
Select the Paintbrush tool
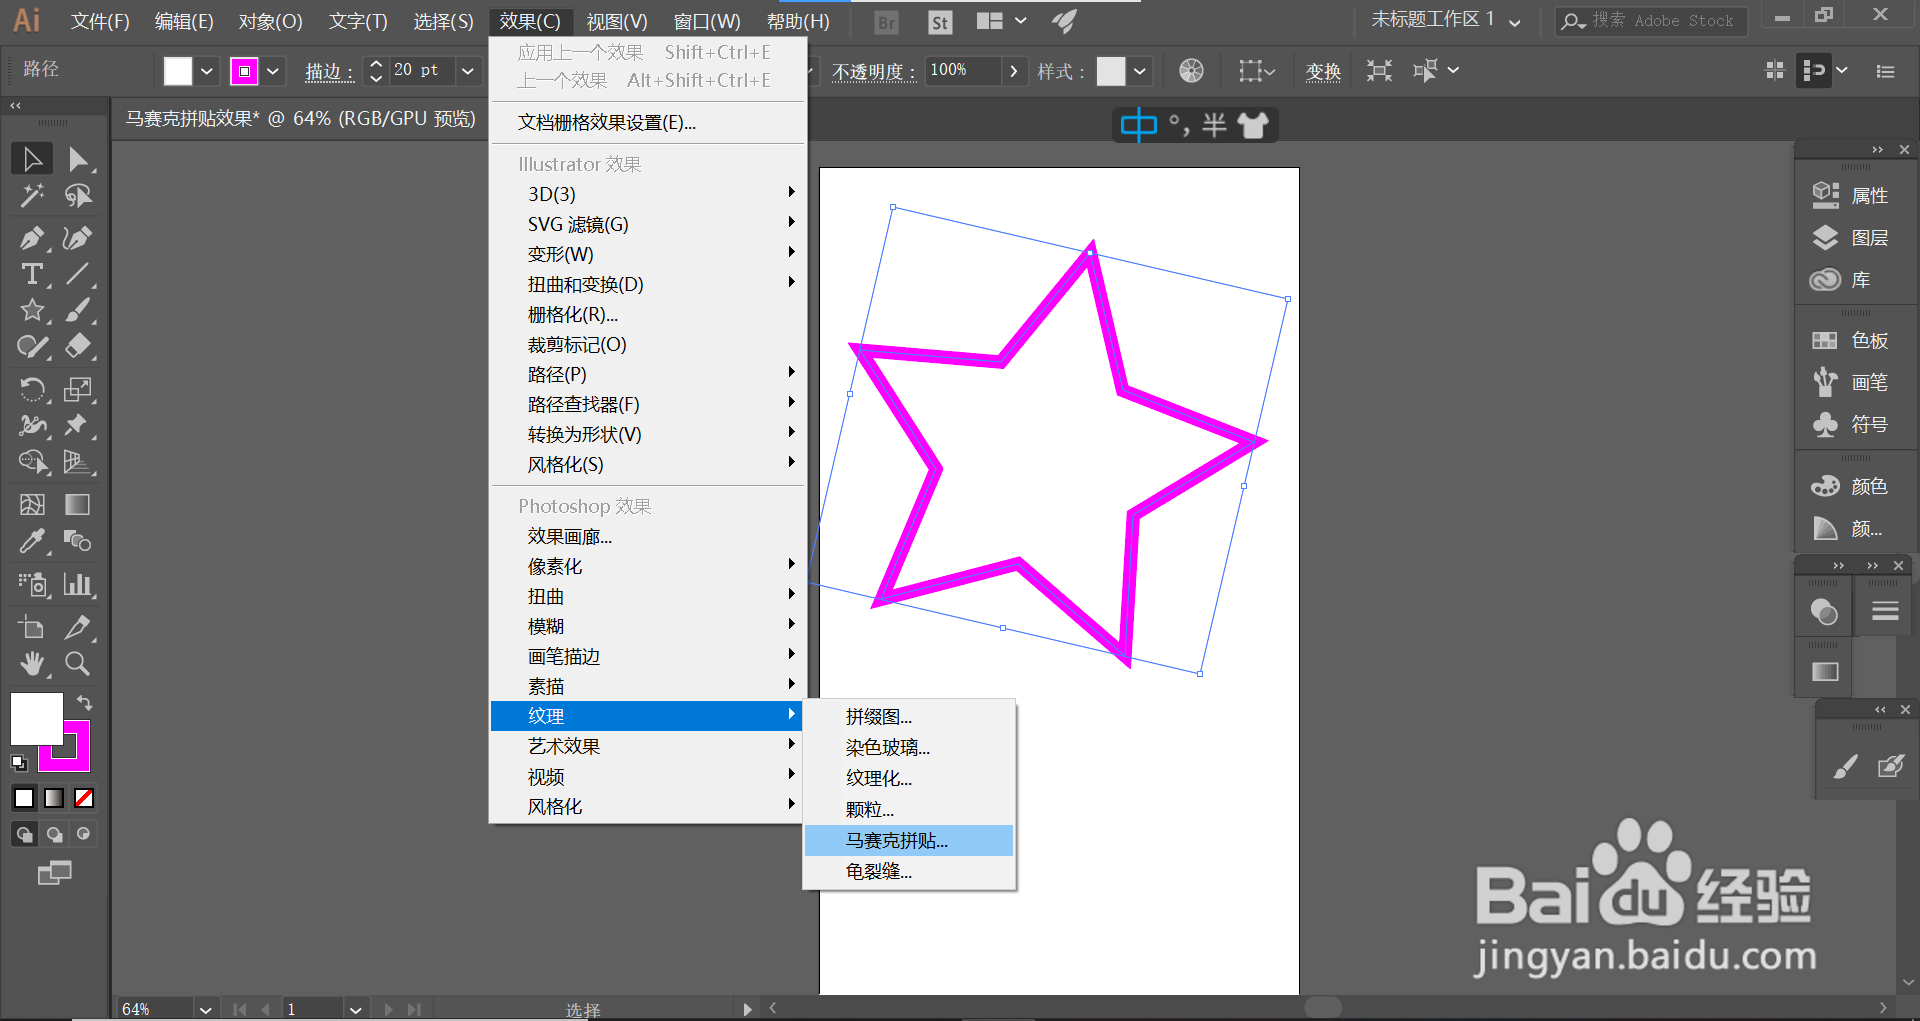click(77, 310)
